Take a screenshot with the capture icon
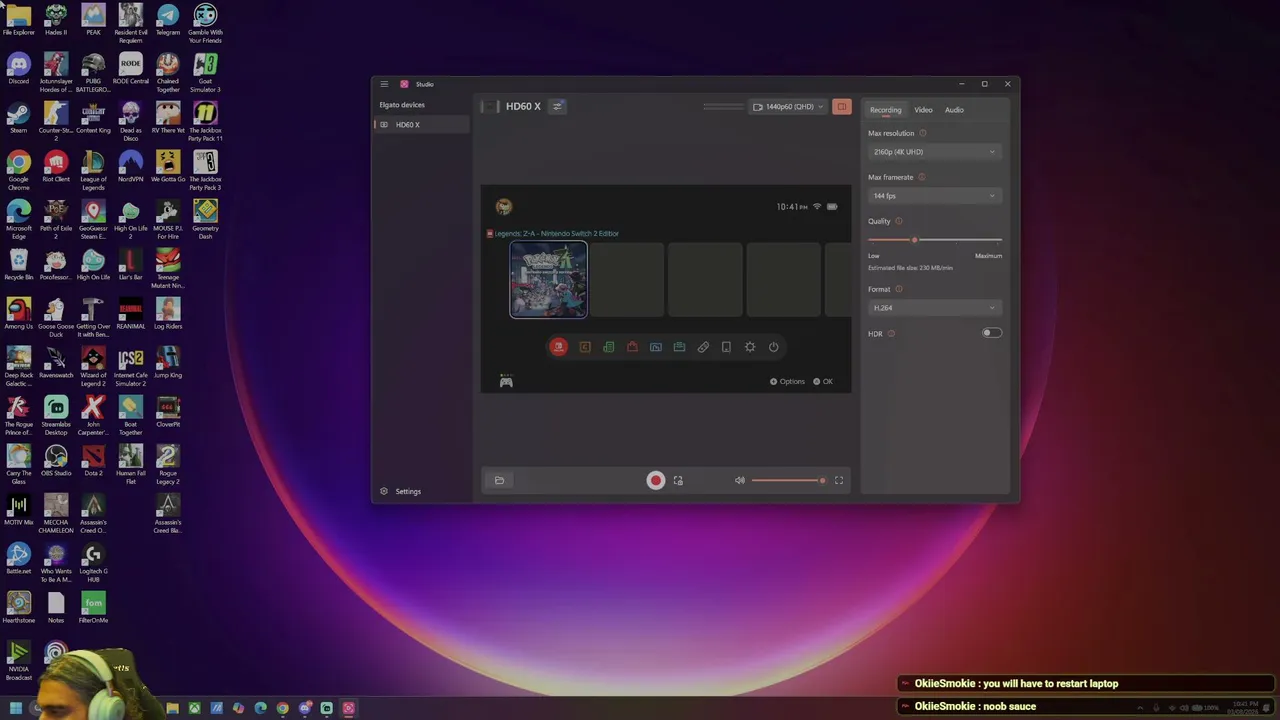This screenshot has width=1280, height=720. [x=678, y=481]
